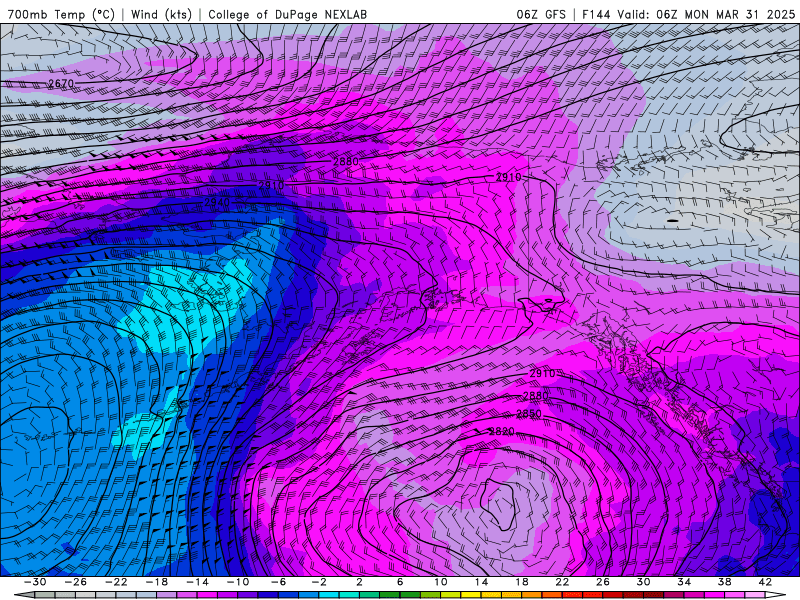The image size is (800, 600).
Task: Click the 2910 label directly above 2940
Action: (x=271, y=185)
